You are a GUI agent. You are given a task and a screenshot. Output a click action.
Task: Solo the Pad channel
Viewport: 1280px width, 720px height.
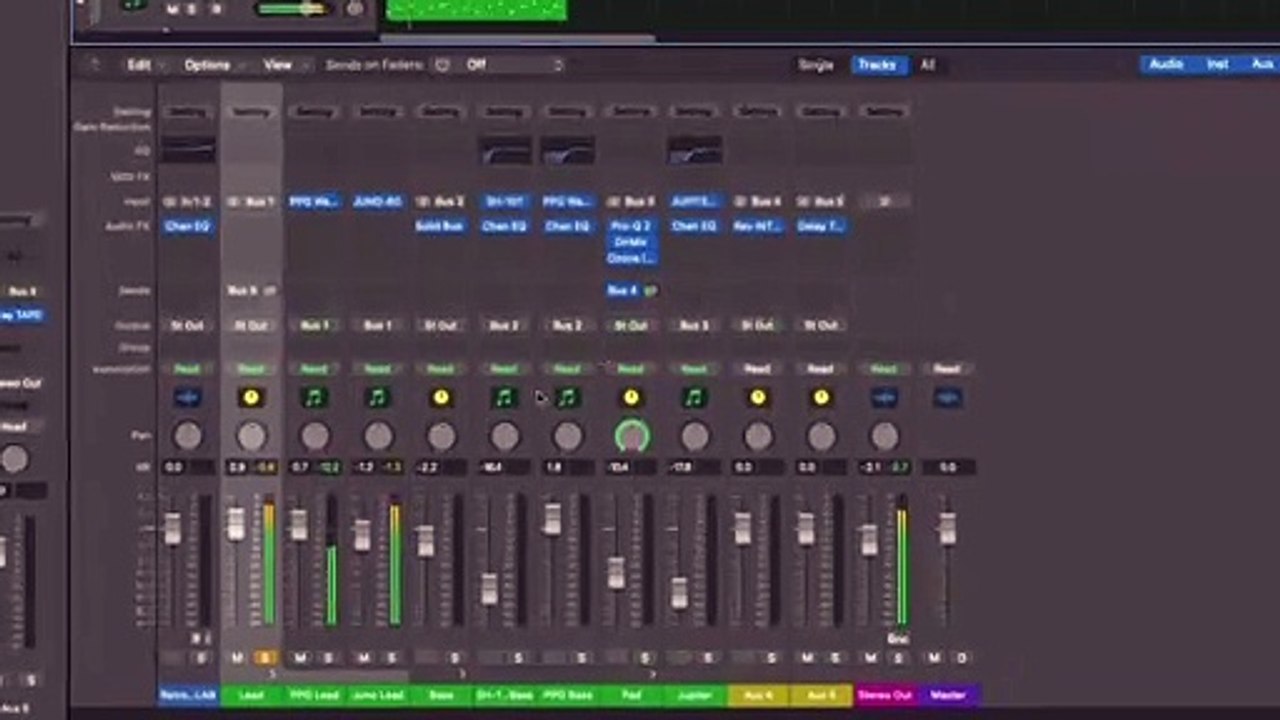click(645, 658)
